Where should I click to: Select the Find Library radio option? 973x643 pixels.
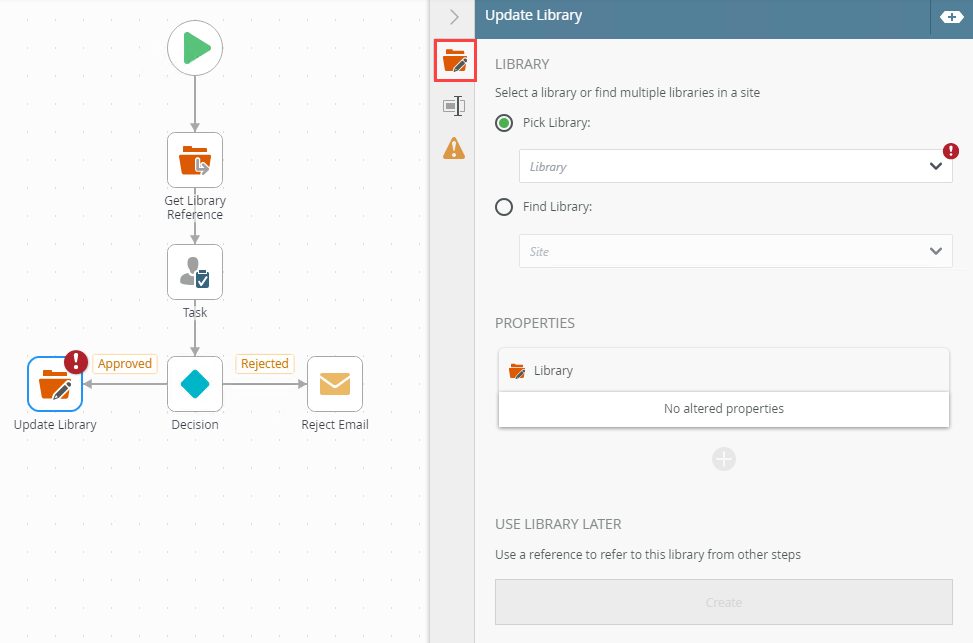[505, 207]
